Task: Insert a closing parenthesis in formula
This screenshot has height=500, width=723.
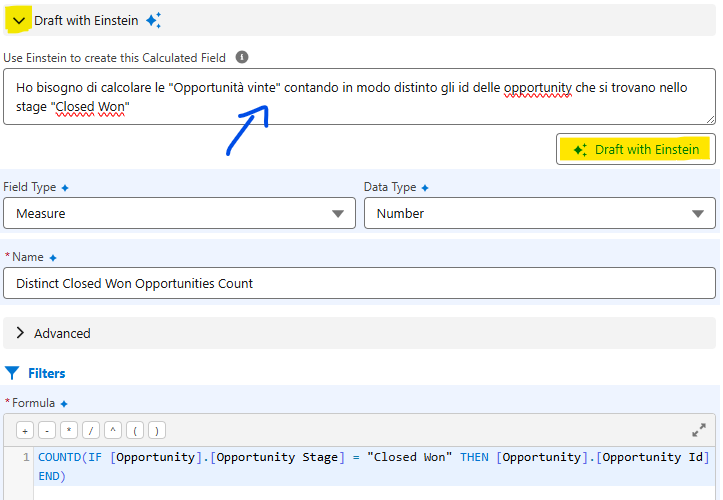Action: tap(157, 430)
